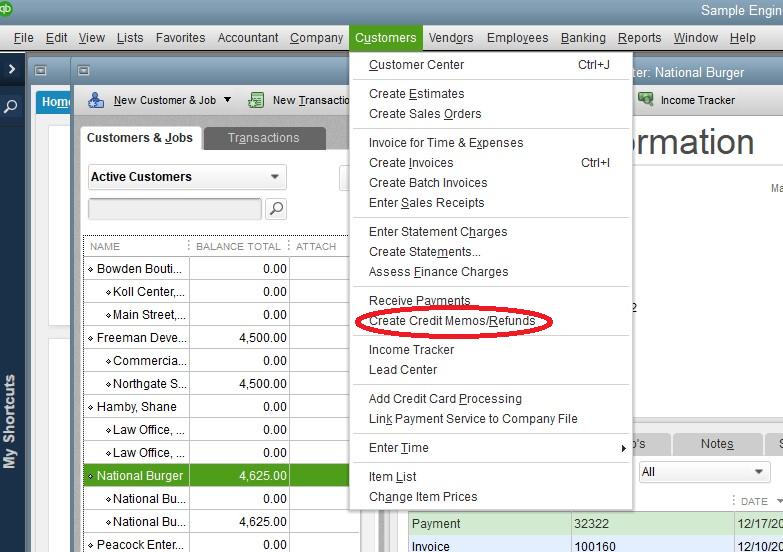
Task: Open the Favorites menu
Action: (180, 38)
